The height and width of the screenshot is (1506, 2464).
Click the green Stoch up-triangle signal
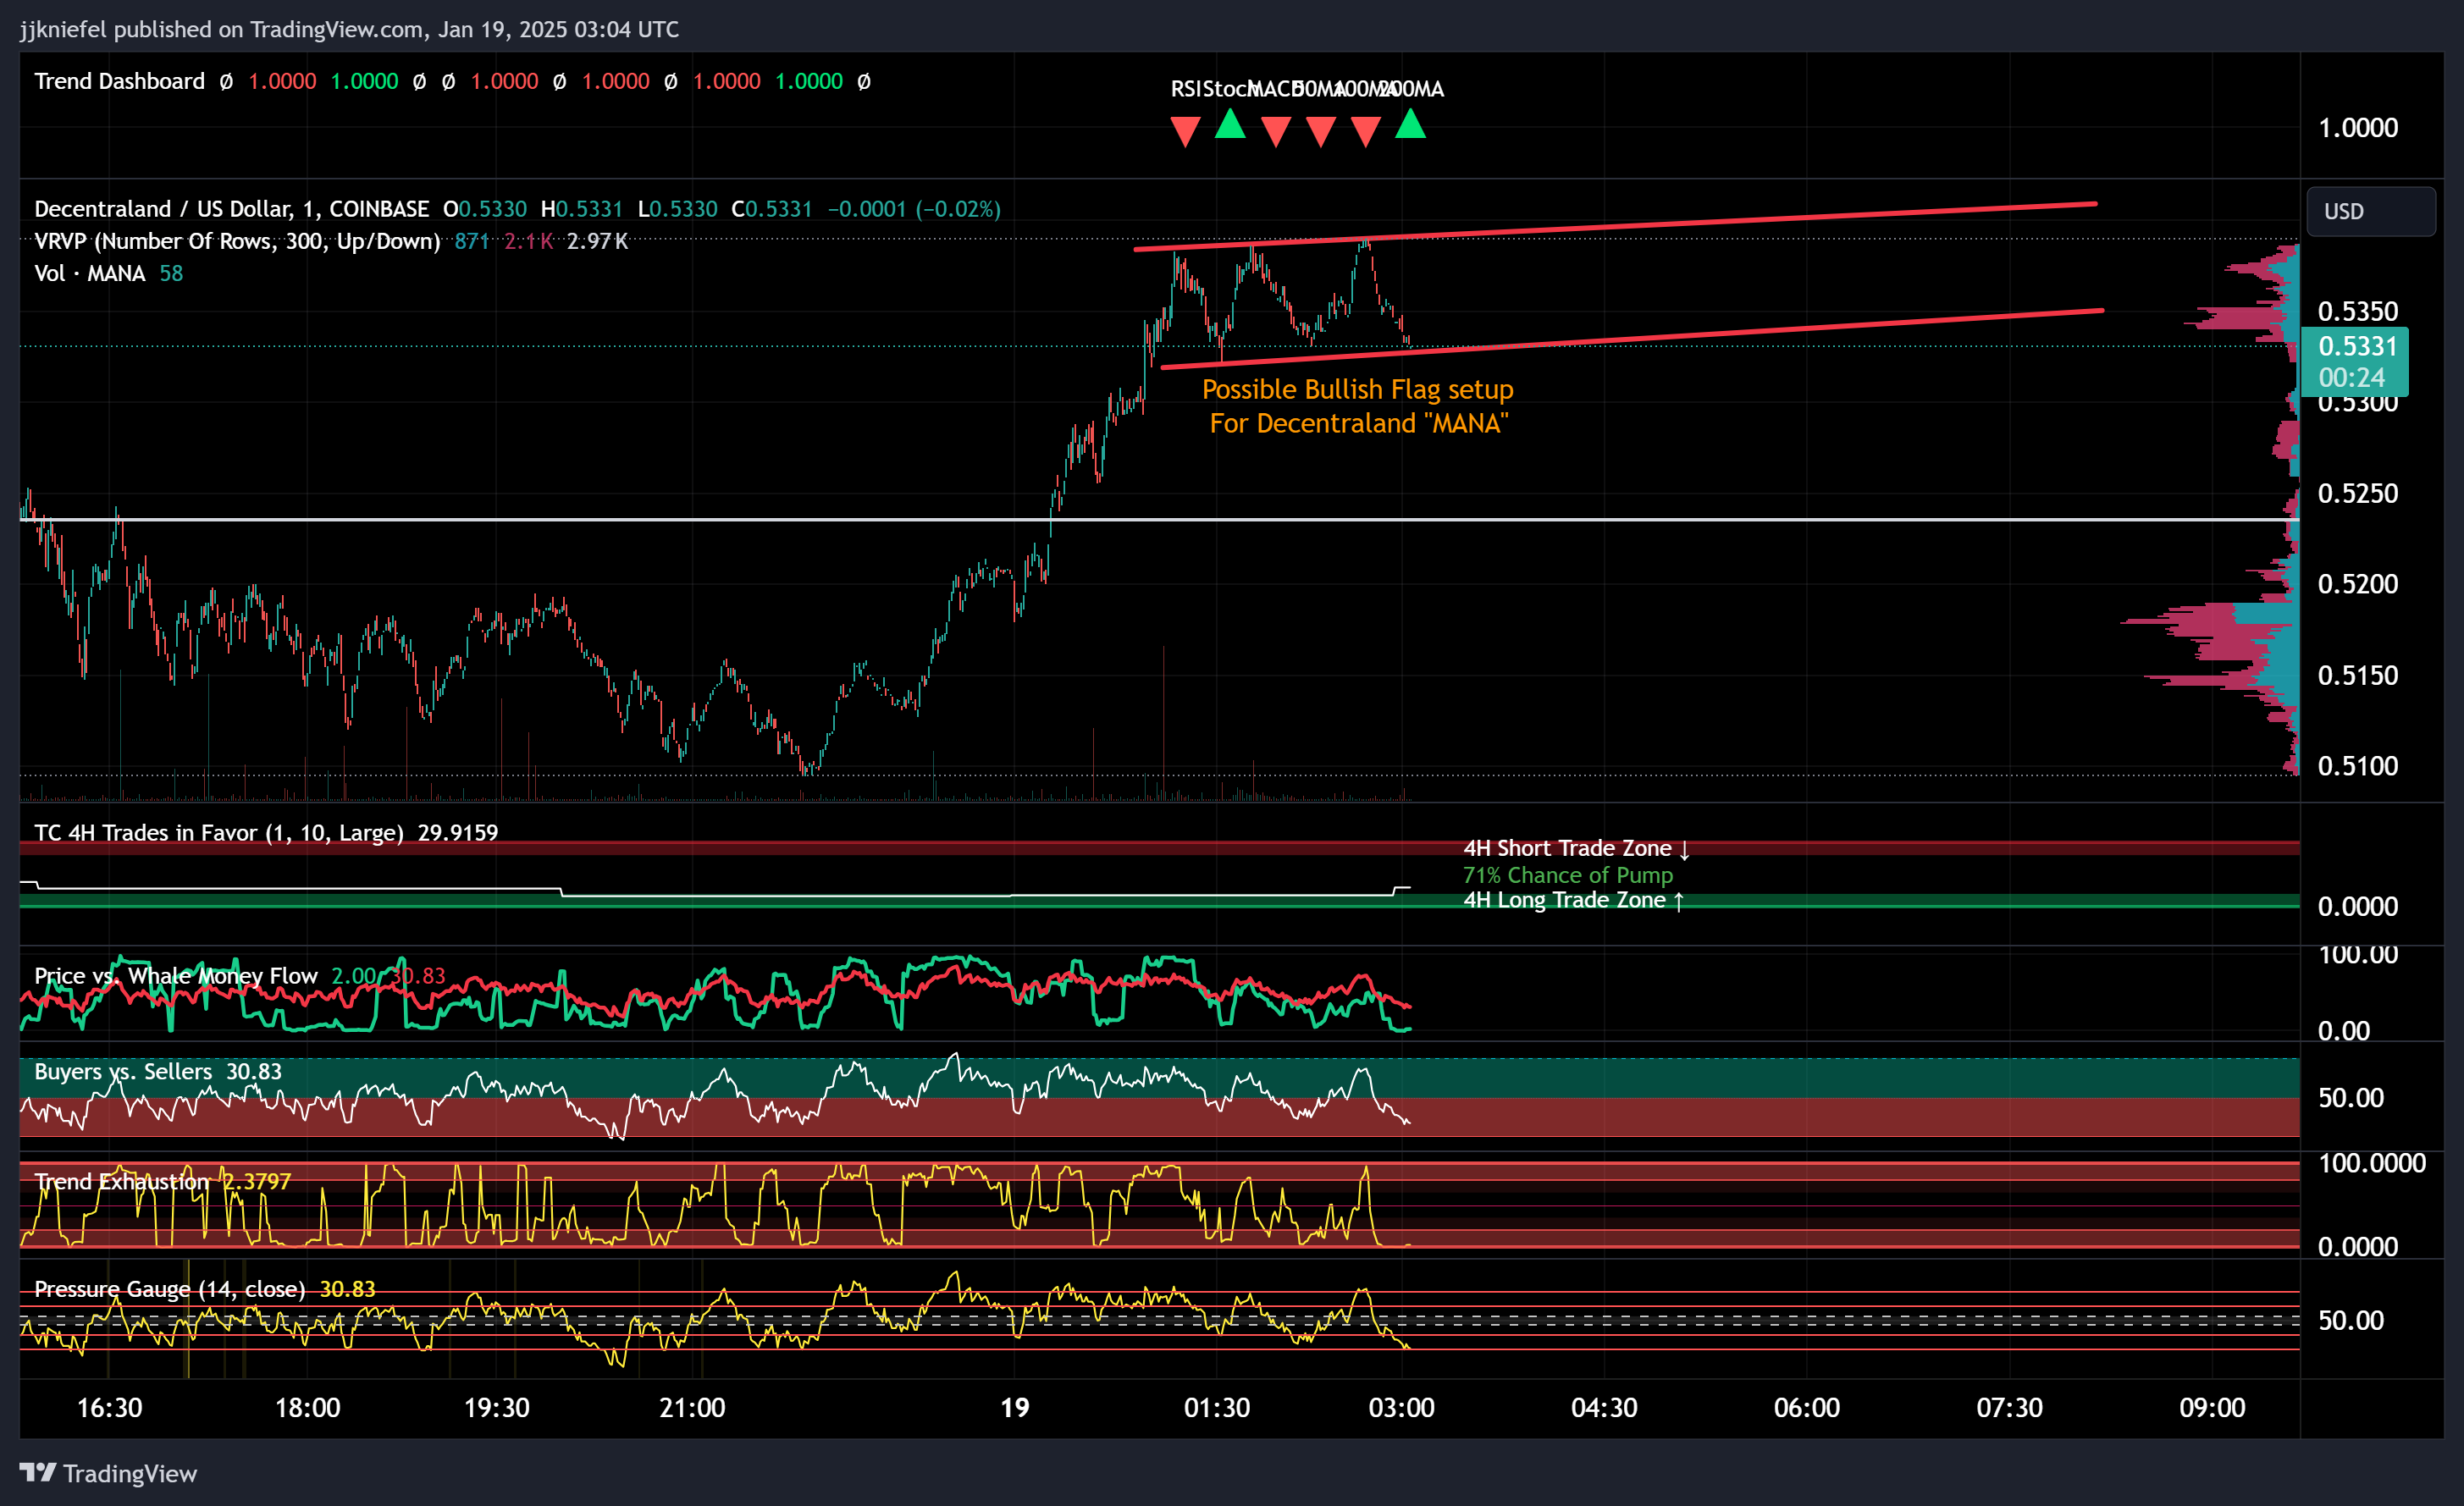click(x=1230, y=124)
